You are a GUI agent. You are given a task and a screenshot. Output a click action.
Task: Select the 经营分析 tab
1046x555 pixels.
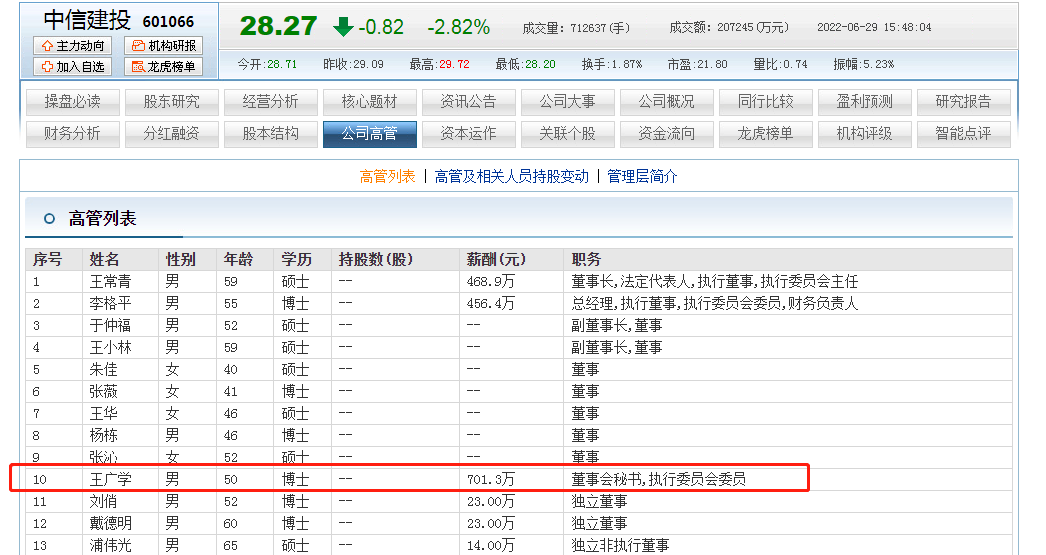tap(270, 102)
